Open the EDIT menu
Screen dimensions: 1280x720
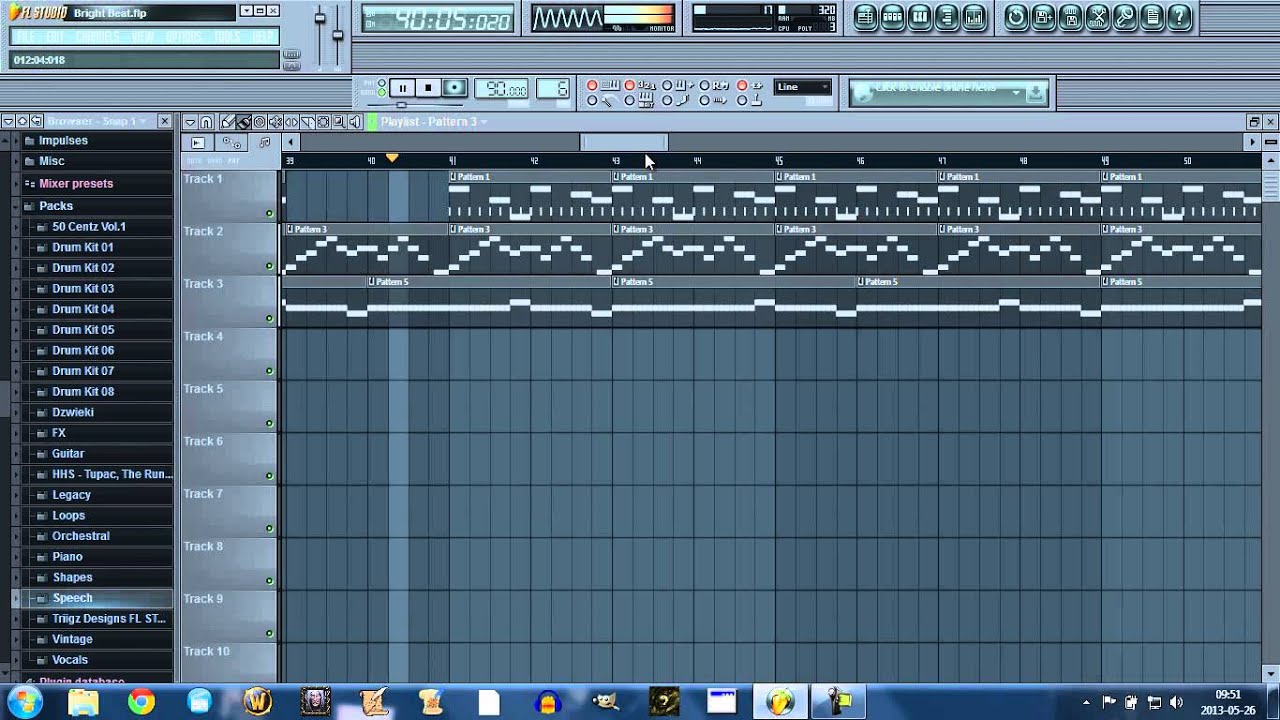click(x=56, y=37)
